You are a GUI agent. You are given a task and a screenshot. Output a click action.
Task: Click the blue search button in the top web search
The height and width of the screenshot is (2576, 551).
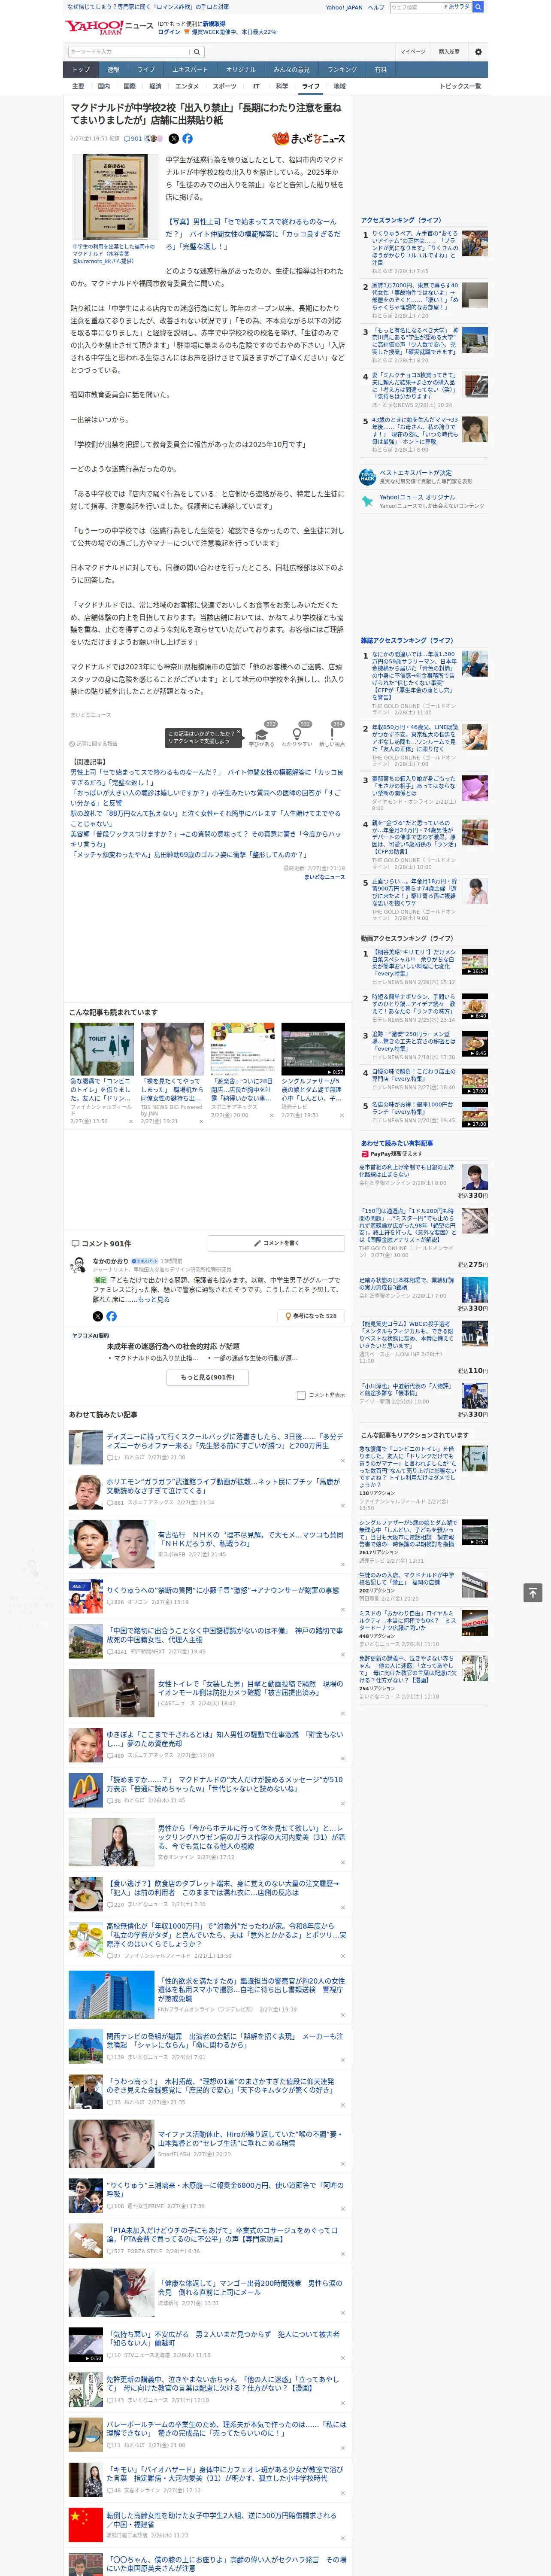478,7
